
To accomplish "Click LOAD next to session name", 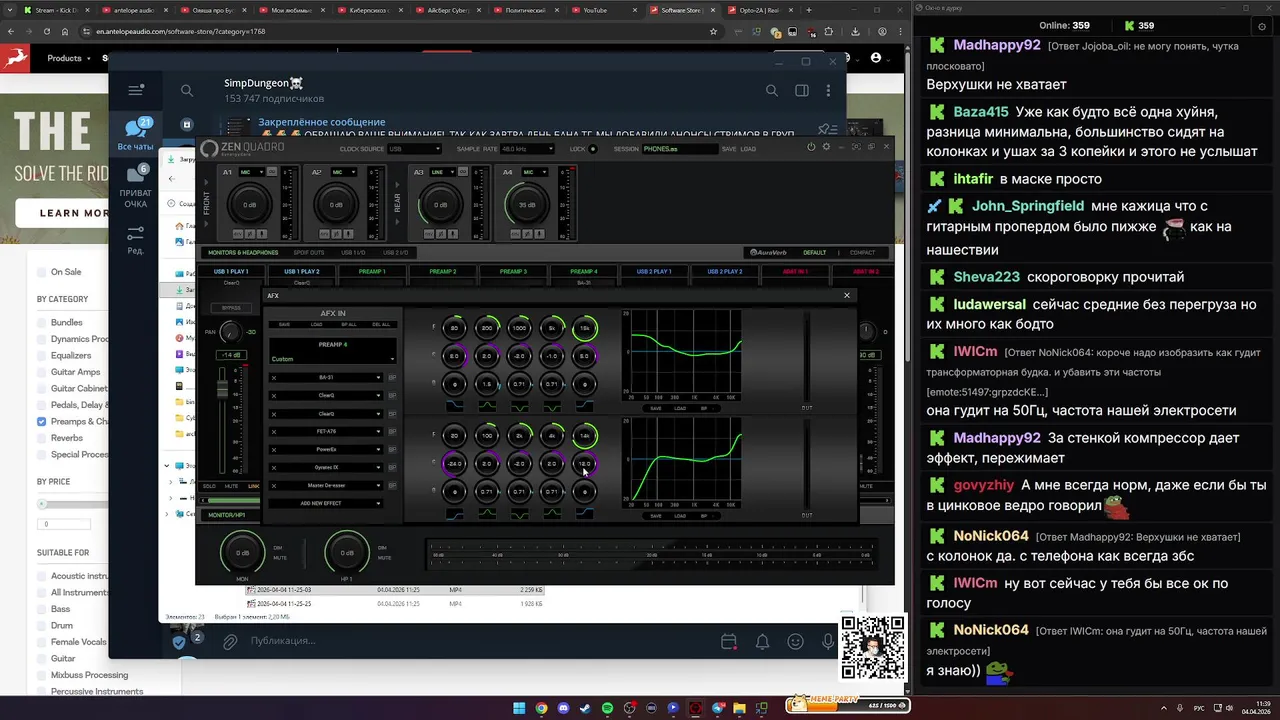I will point(748,149).
